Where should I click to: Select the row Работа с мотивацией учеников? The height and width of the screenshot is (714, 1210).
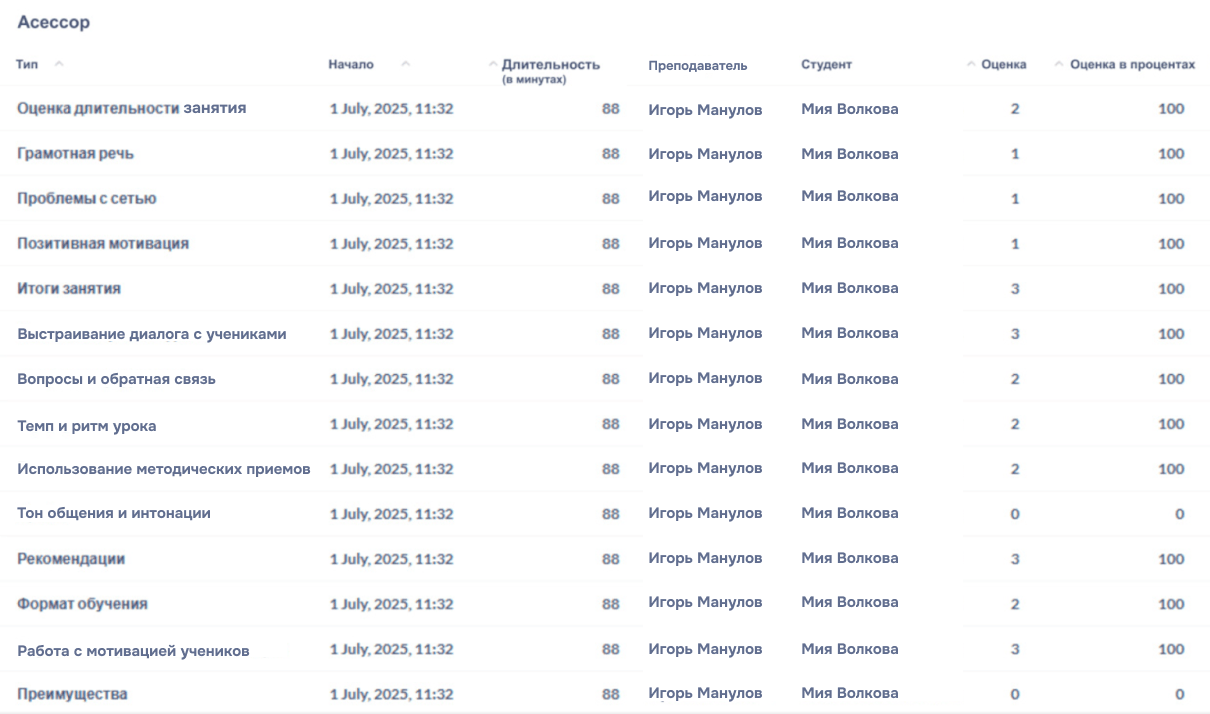pyautogui.click(x=605, y=649)
